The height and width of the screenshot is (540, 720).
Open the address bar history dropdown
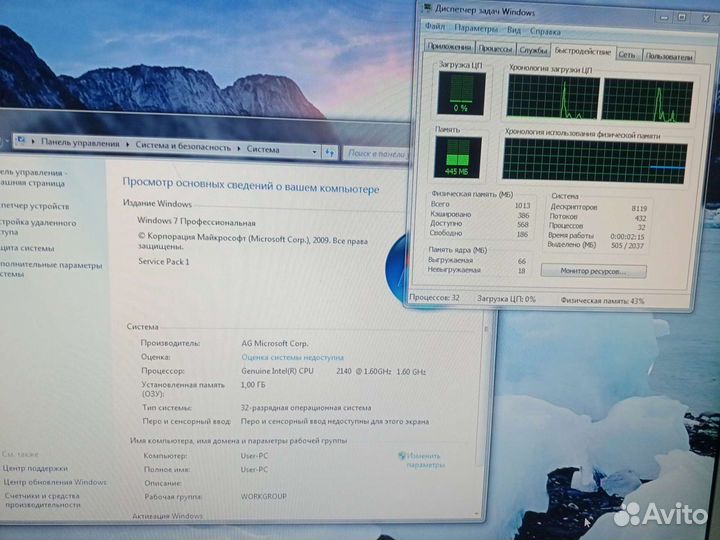pos(314,152)
